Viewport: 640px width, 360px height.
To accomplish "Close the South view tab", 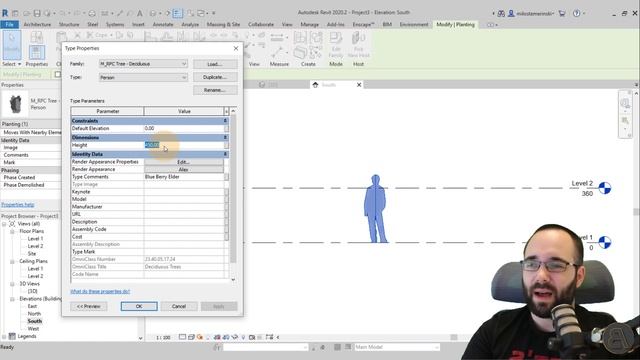I will (x=359, y=85).
